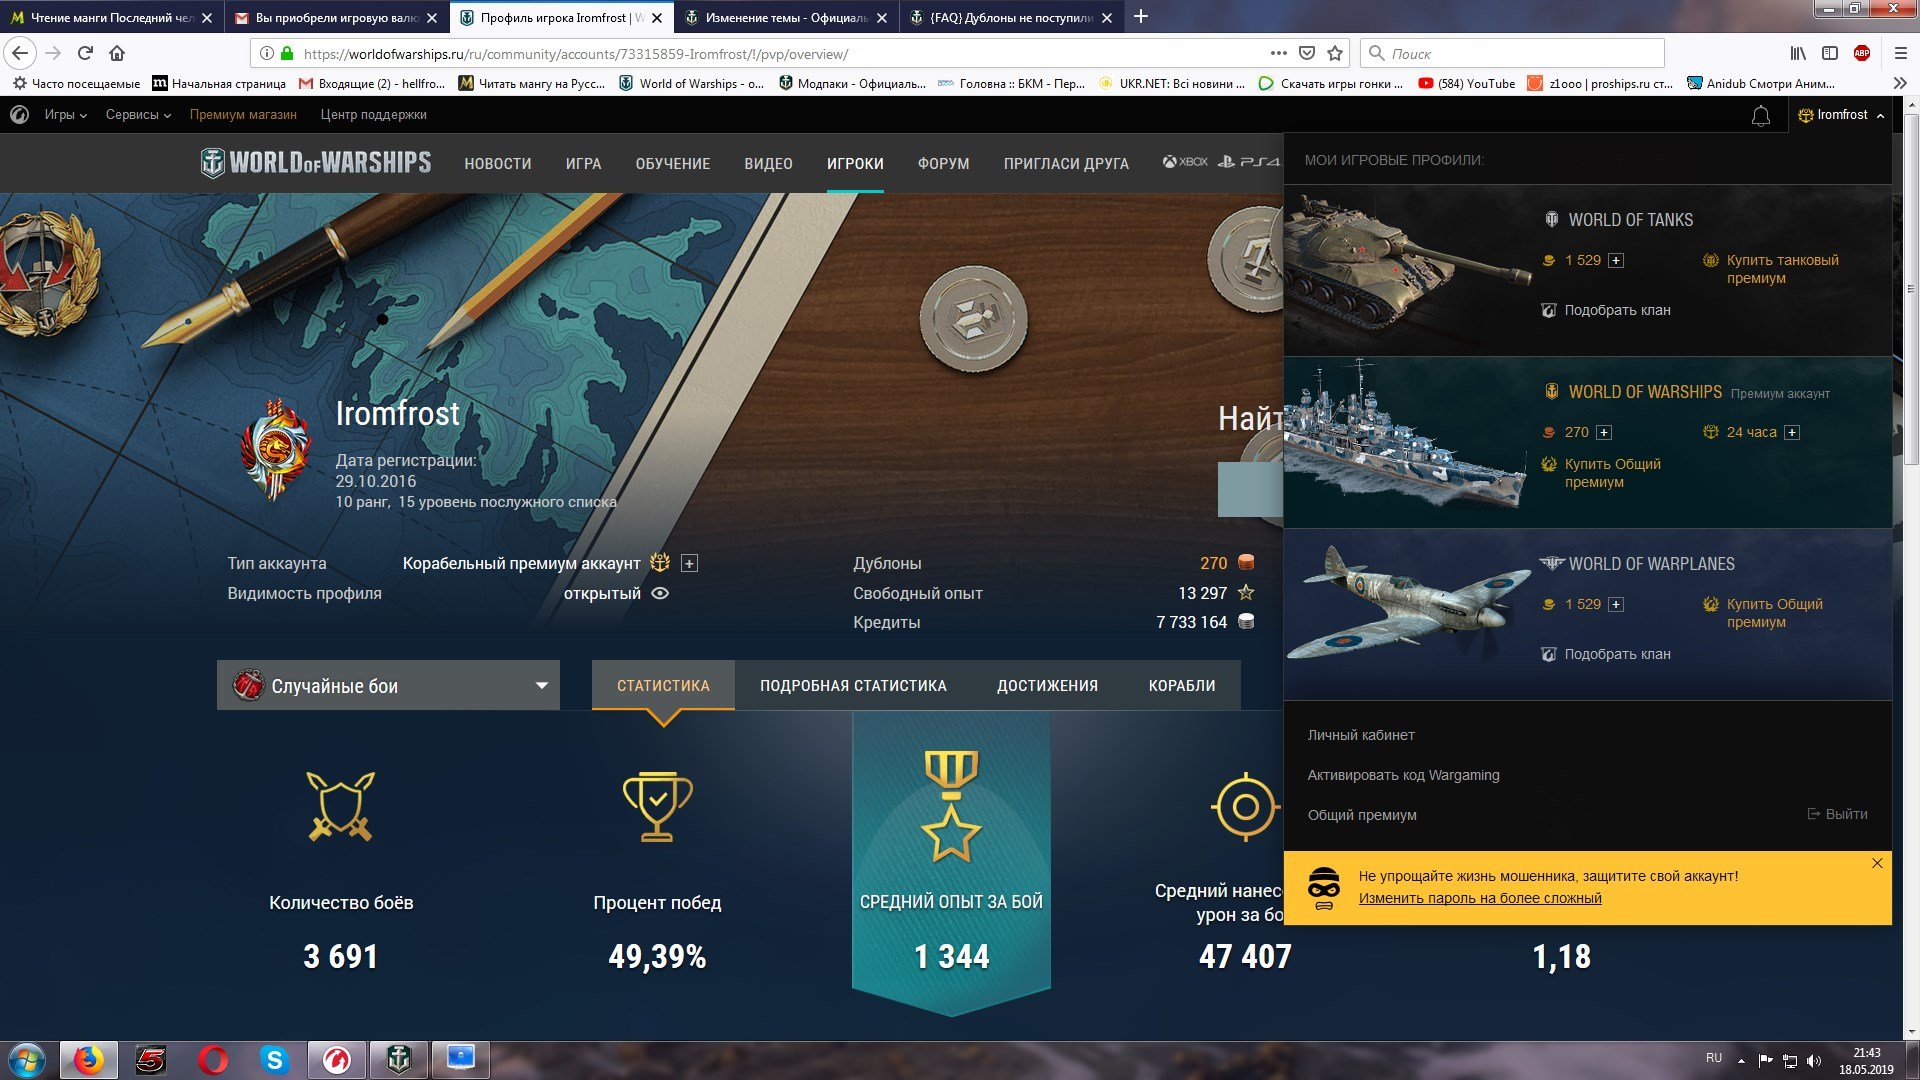Toggle profile visibility eye icon next to открытый

(660, 593)
